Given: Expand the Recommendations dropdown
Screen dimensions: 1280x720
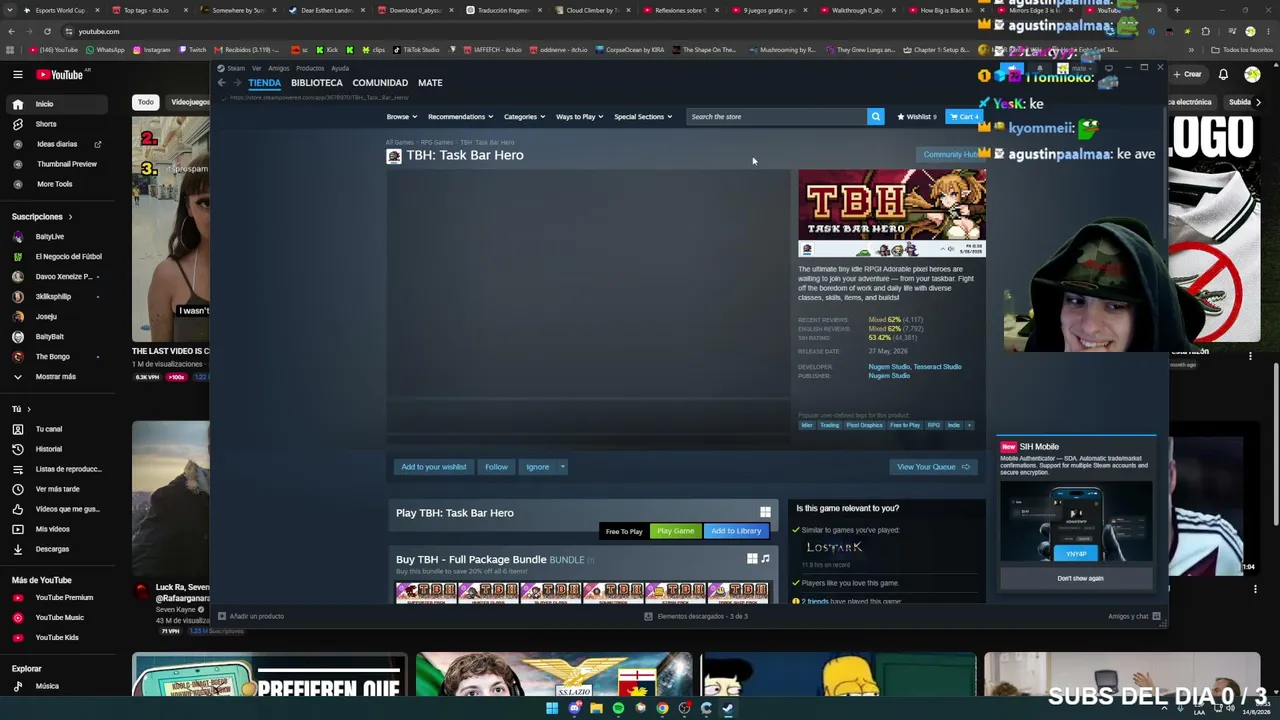Looking at the screenshot, I should 460,117.
